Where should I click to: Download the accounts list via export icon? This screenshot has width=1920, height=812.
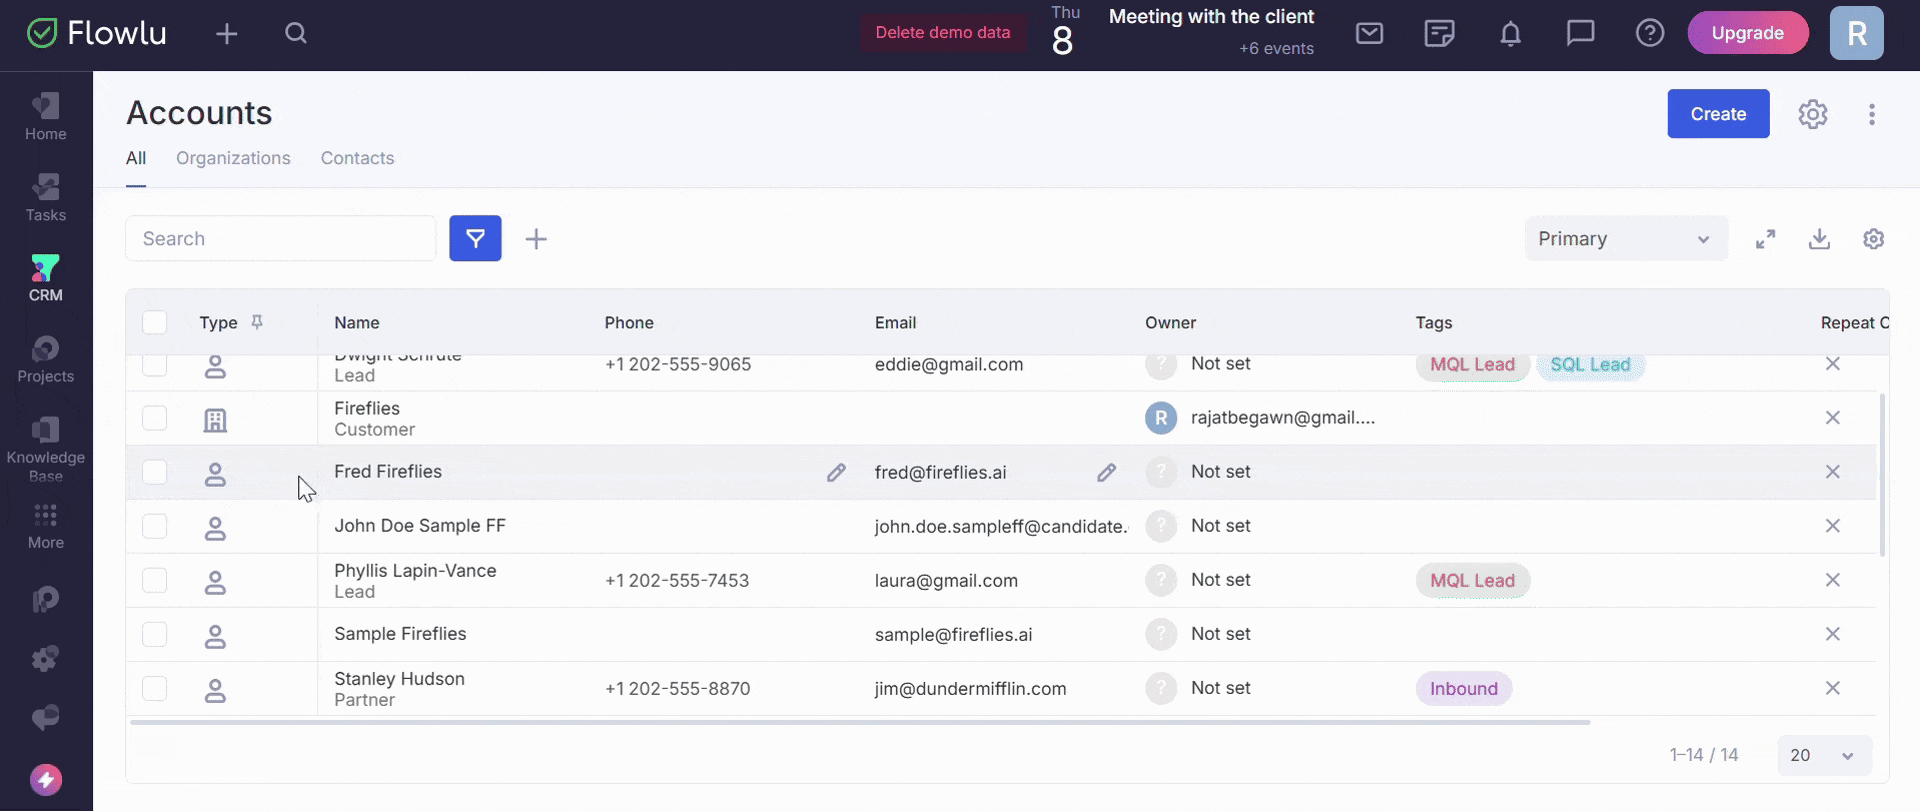(1819, 239)
